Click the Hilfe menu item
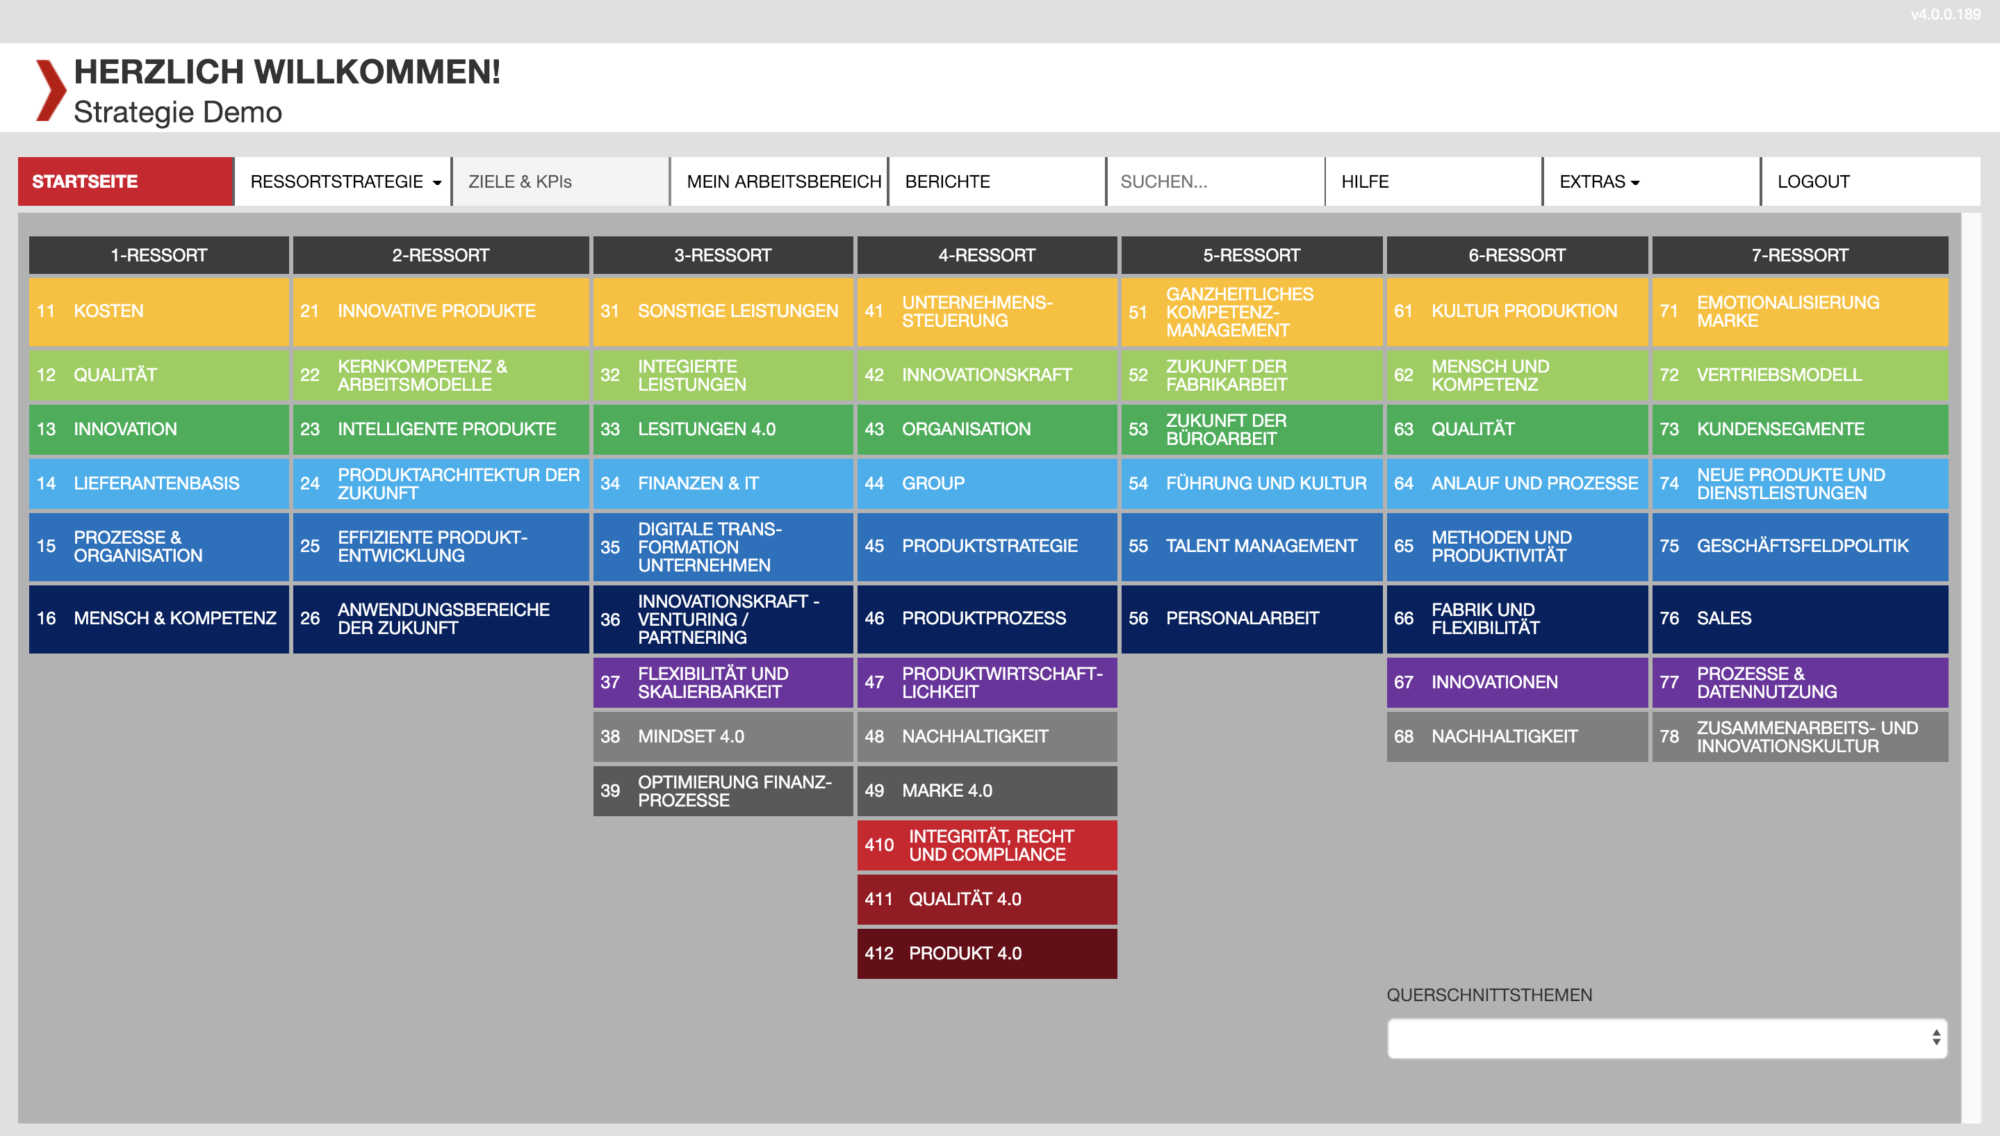The image size is (2000, 1136). coord(1433,181)
